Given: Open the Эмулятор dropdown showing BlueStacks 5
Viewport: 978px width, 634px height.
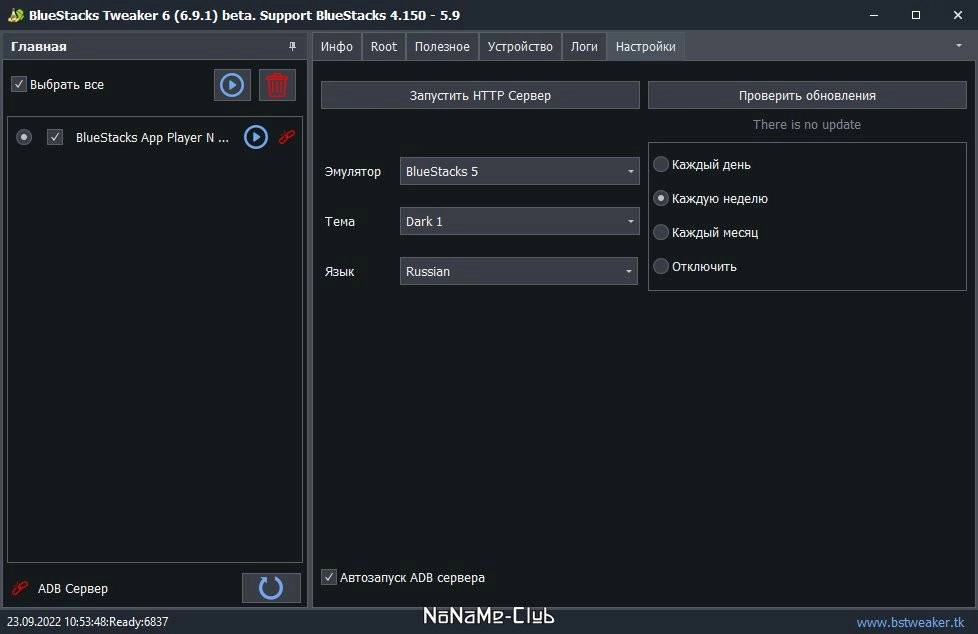Looking at the screenshot, I should [x=520, y=171].
